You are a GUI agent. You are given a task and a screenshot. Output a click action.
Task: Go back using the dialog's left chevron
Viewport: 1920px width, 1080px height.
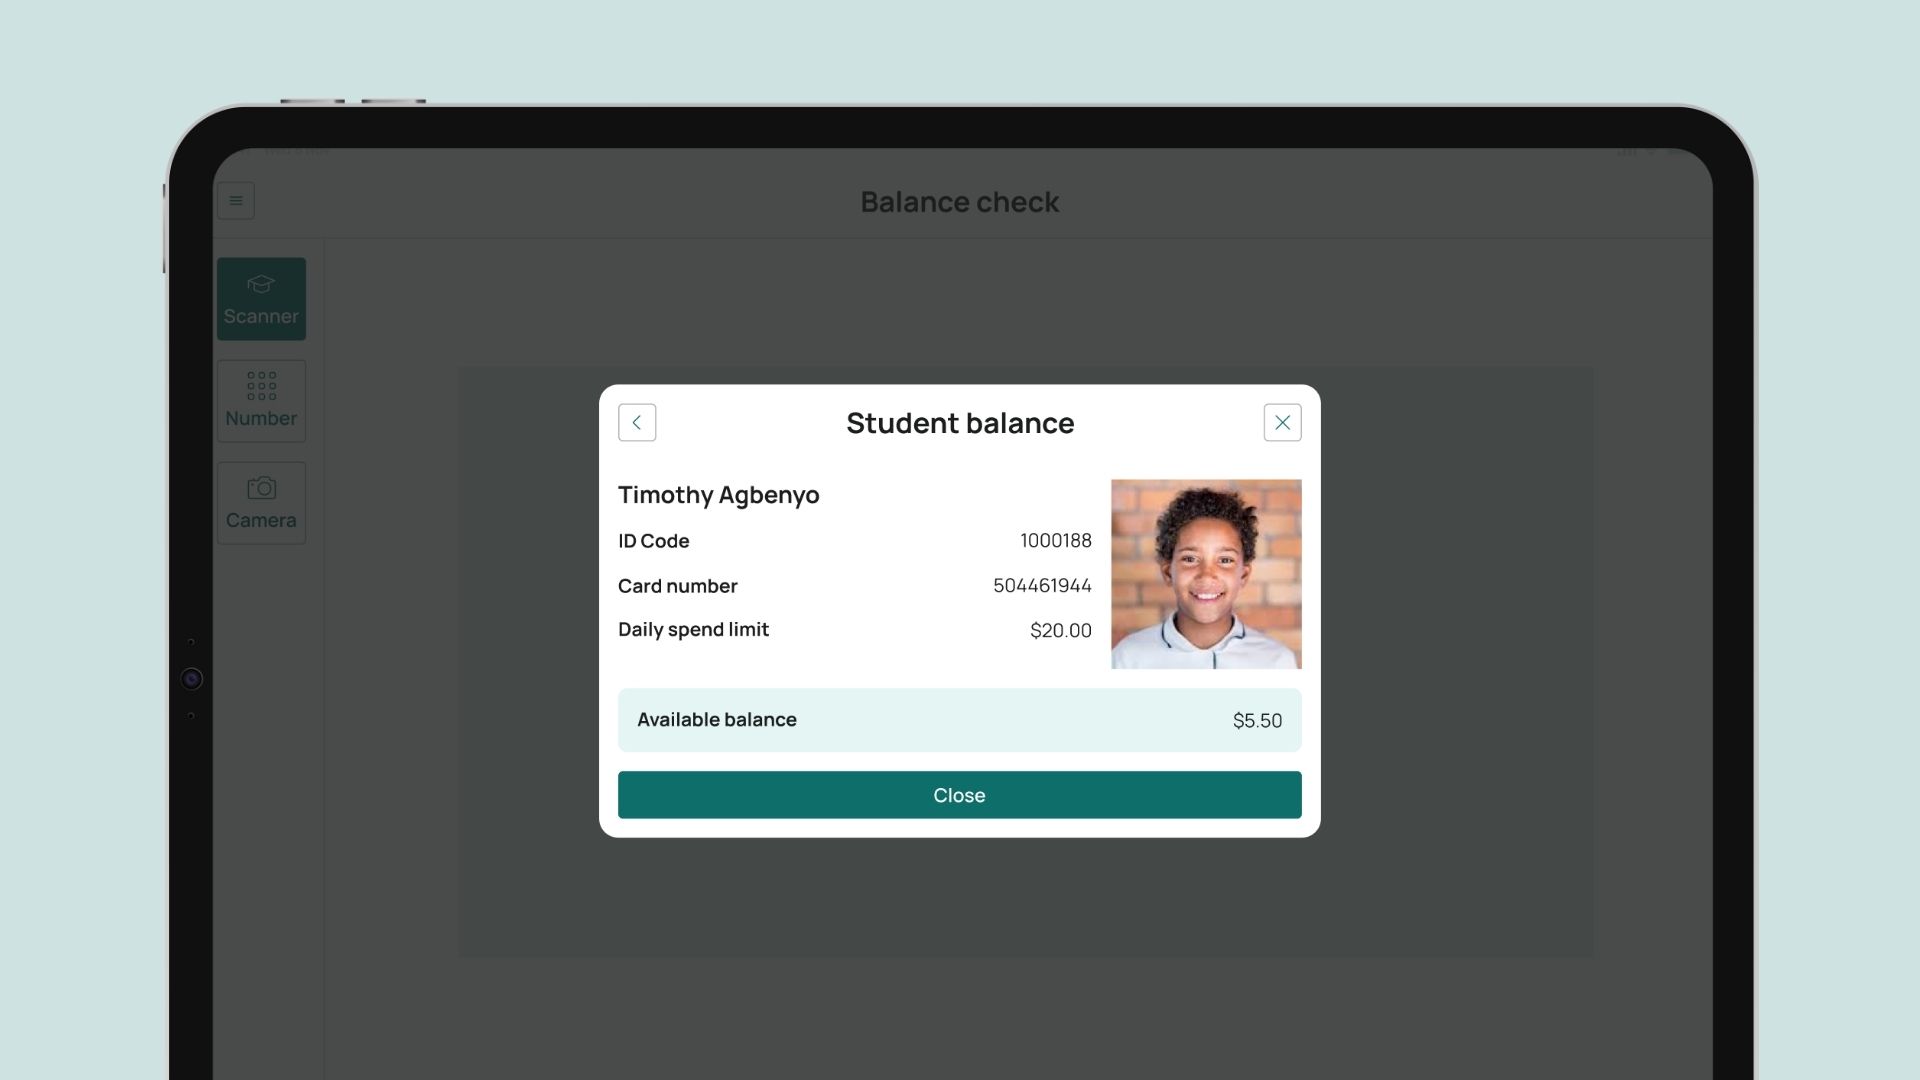[637, 423]
